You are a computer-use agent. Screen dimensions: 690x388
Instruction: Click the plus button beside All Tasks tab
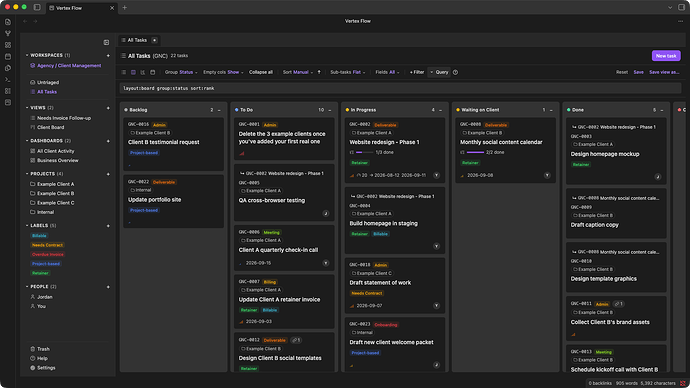[154, 40]
